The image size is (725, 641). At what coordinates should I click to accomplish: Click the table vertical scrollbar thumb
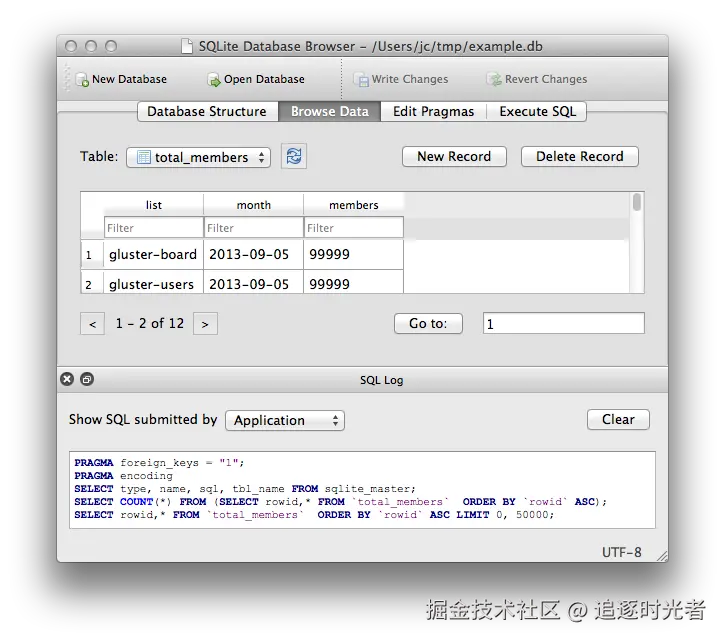tap(637, 202)
